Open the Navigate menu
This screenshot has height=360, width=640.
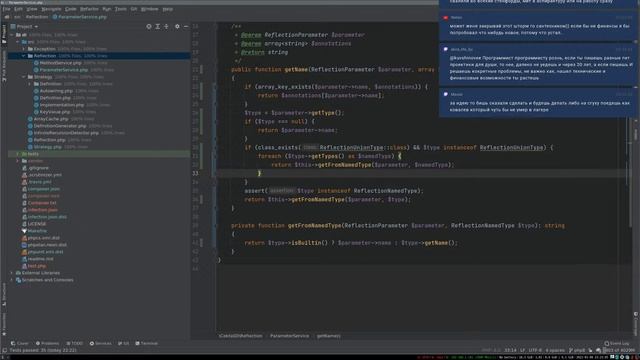51,9
